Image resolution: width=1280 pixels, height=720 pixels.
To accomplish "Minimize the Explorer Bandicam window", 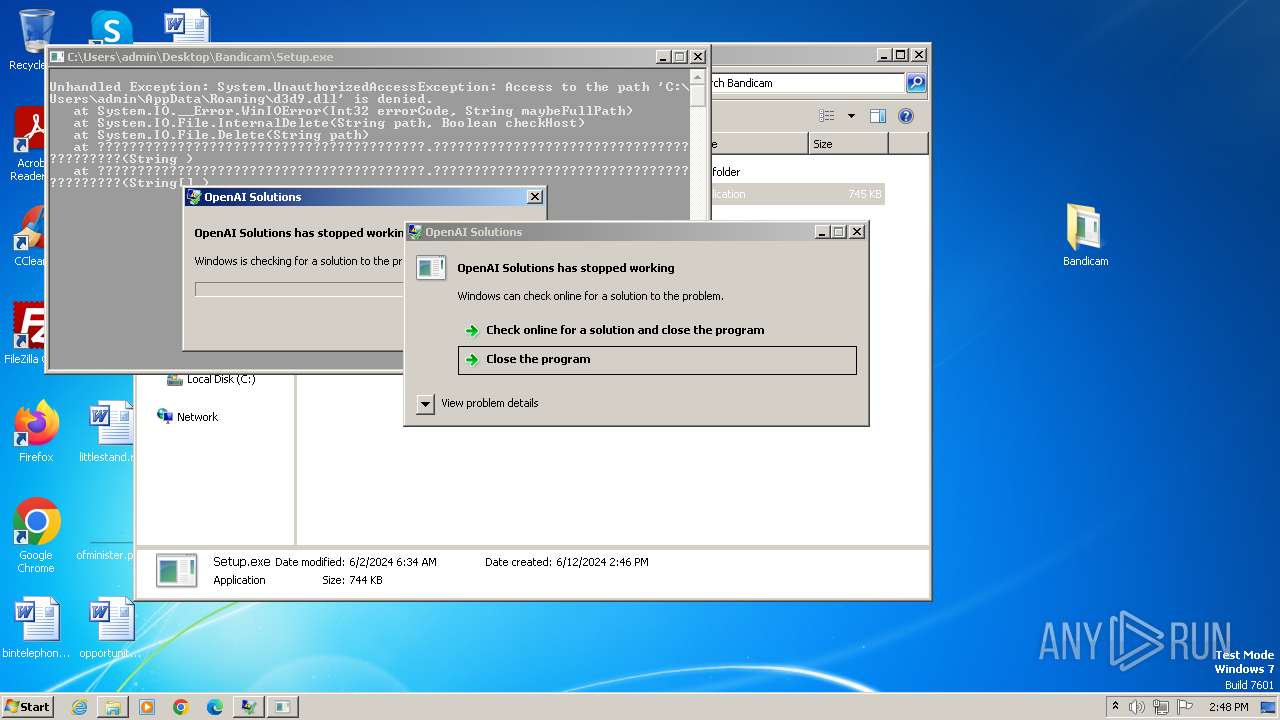I will pyautogui.click(x=884, y=55).
